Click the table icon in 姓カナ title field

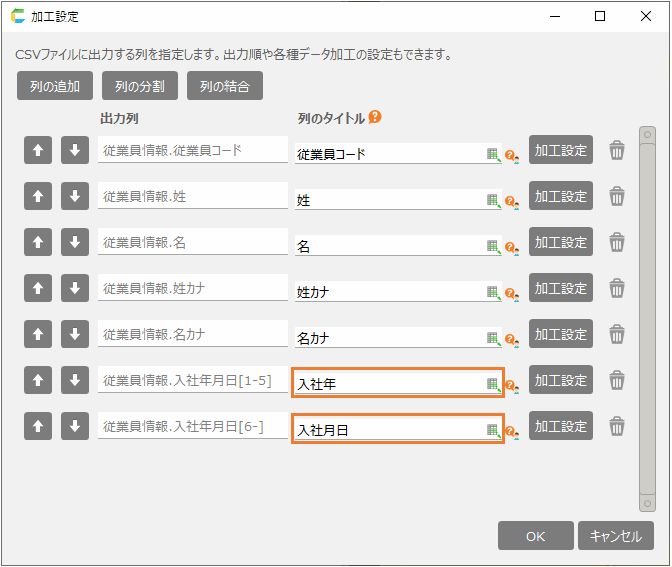(492, 292)
